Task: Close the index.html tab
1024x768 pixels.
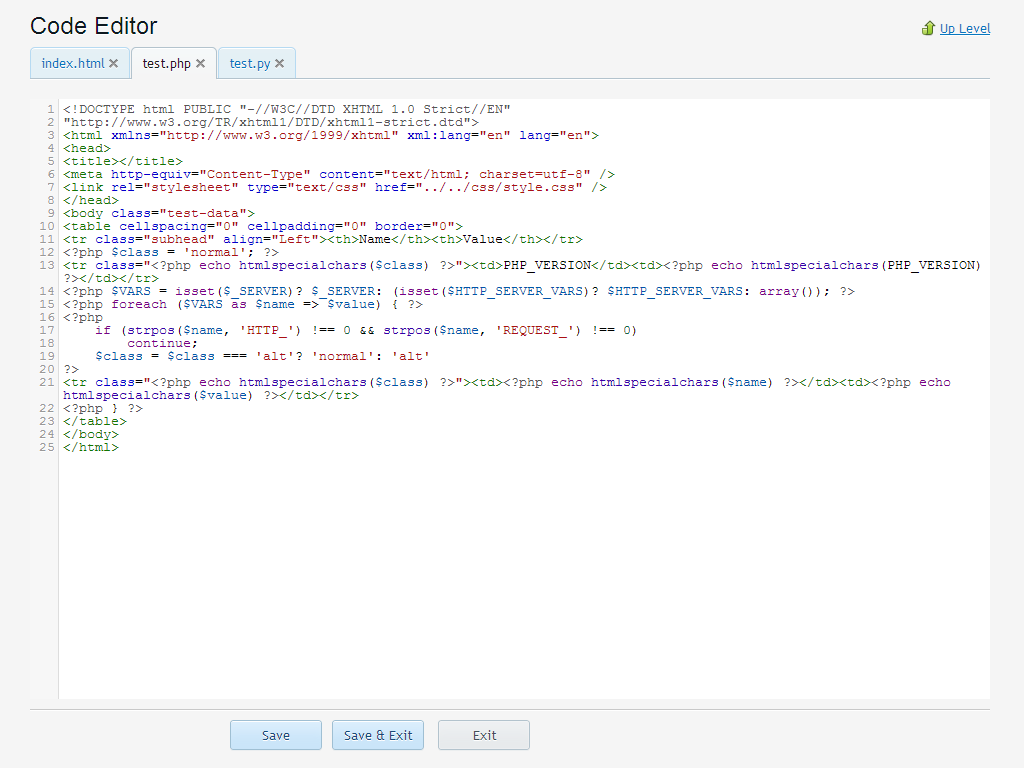Action: pyautogui.click(x=113, y=62)
